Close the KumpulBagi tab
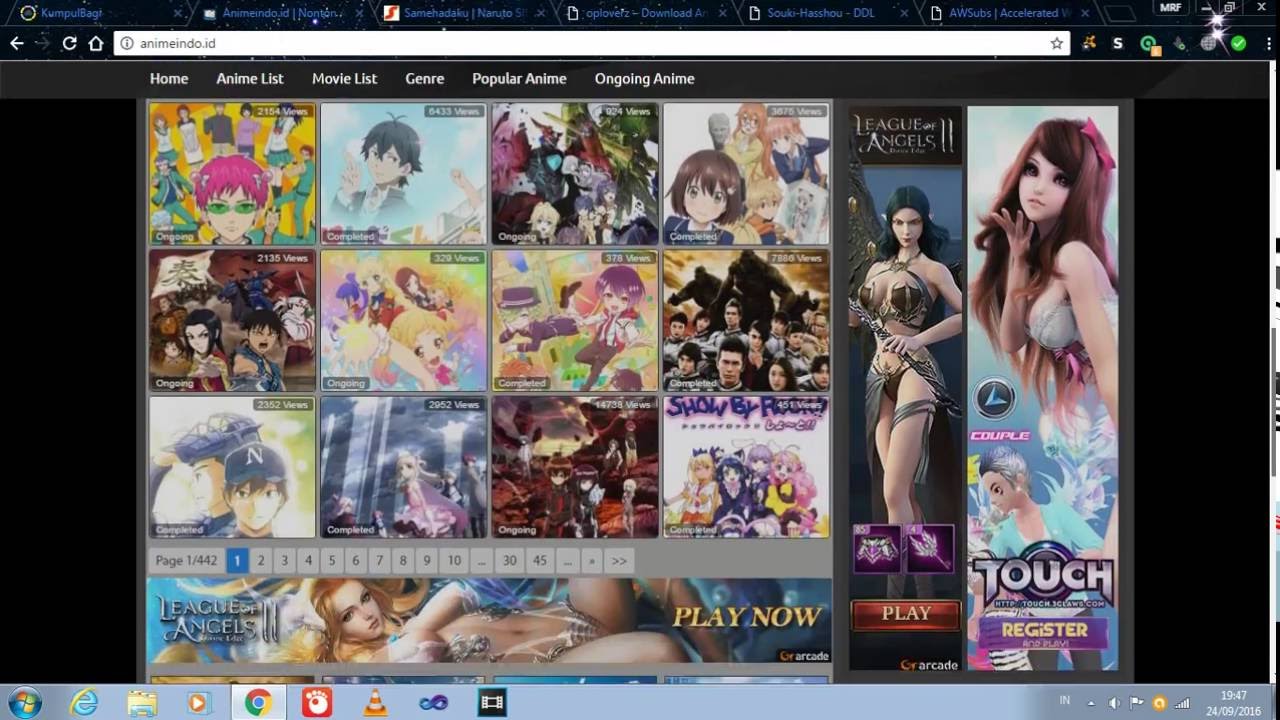The image size is (1280, 720). 177,13
